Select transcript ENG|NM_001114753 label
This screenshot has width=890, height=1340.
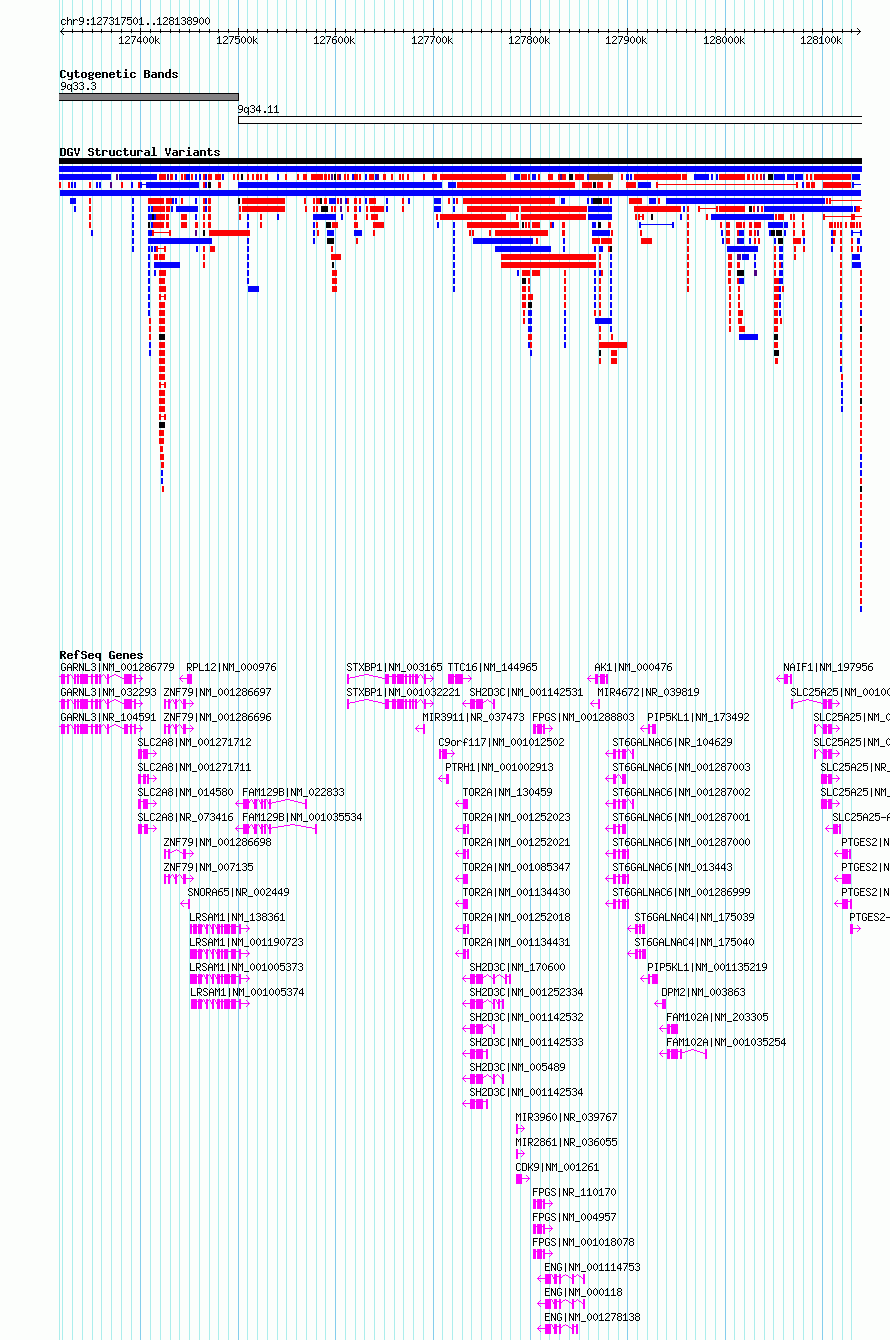(593, 1267)
